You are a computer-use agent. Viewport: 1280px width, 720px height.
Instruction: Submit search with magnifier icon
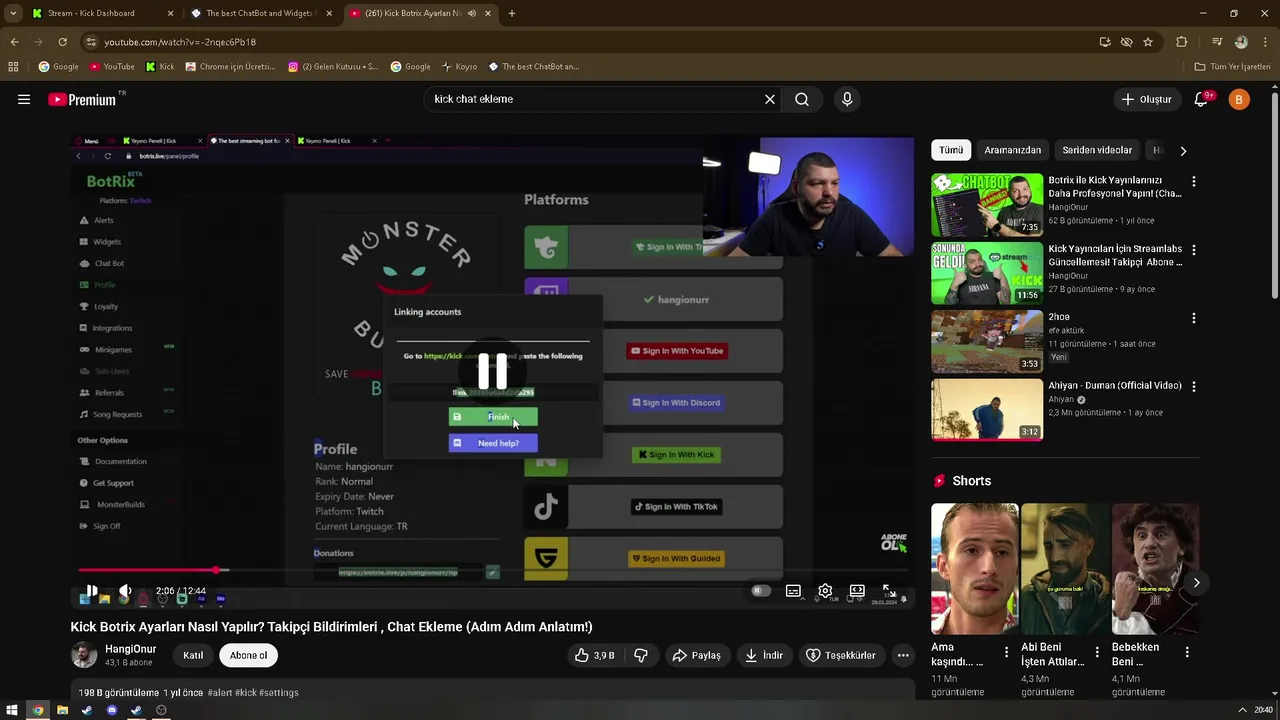pyautogui.click(x=802, y=99)
